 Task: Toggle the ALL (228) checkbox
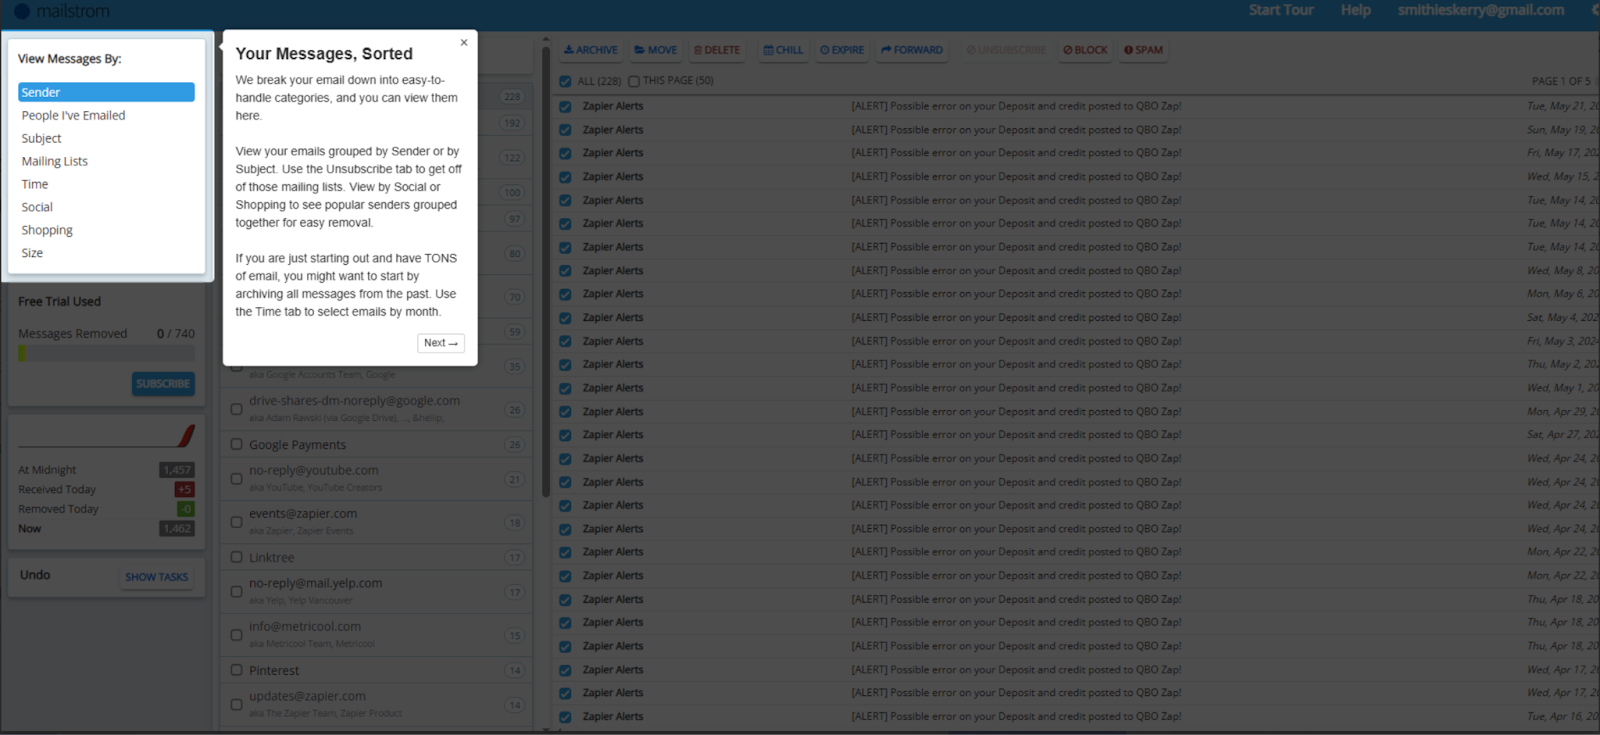[x=565, y=81]
